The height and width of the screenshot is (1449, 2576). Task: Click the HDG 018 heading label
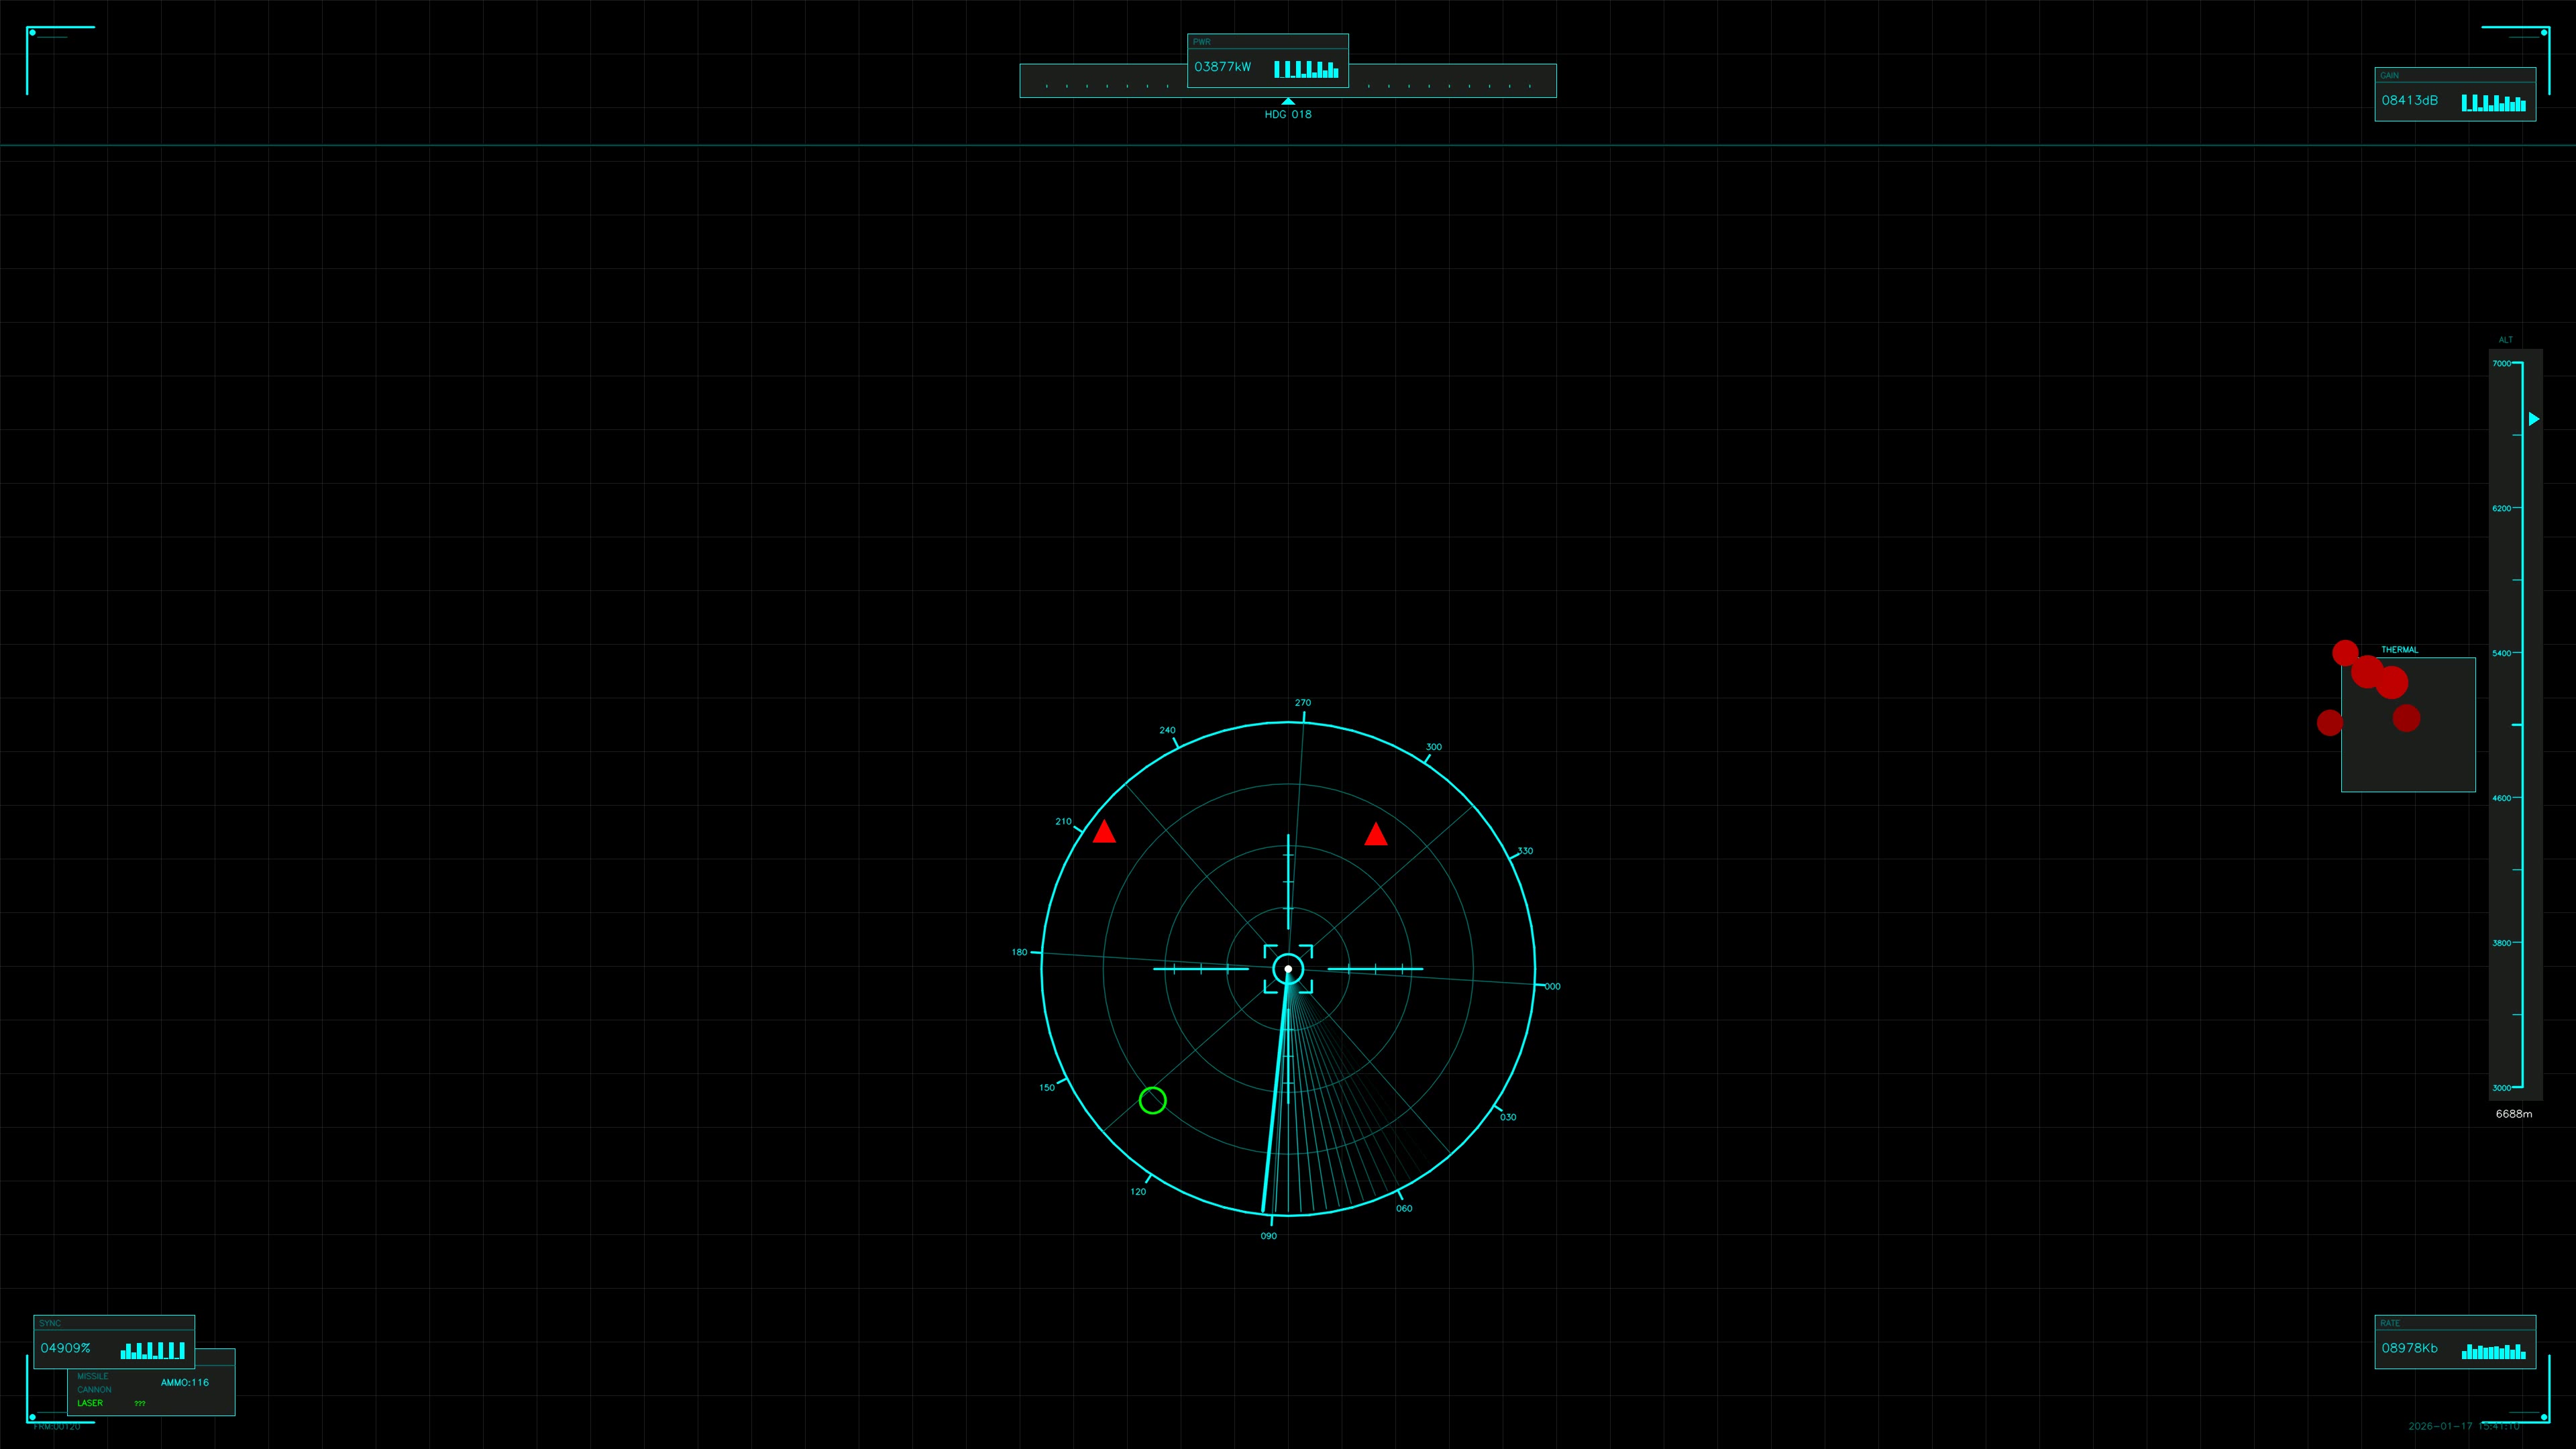coord(1288,114)
